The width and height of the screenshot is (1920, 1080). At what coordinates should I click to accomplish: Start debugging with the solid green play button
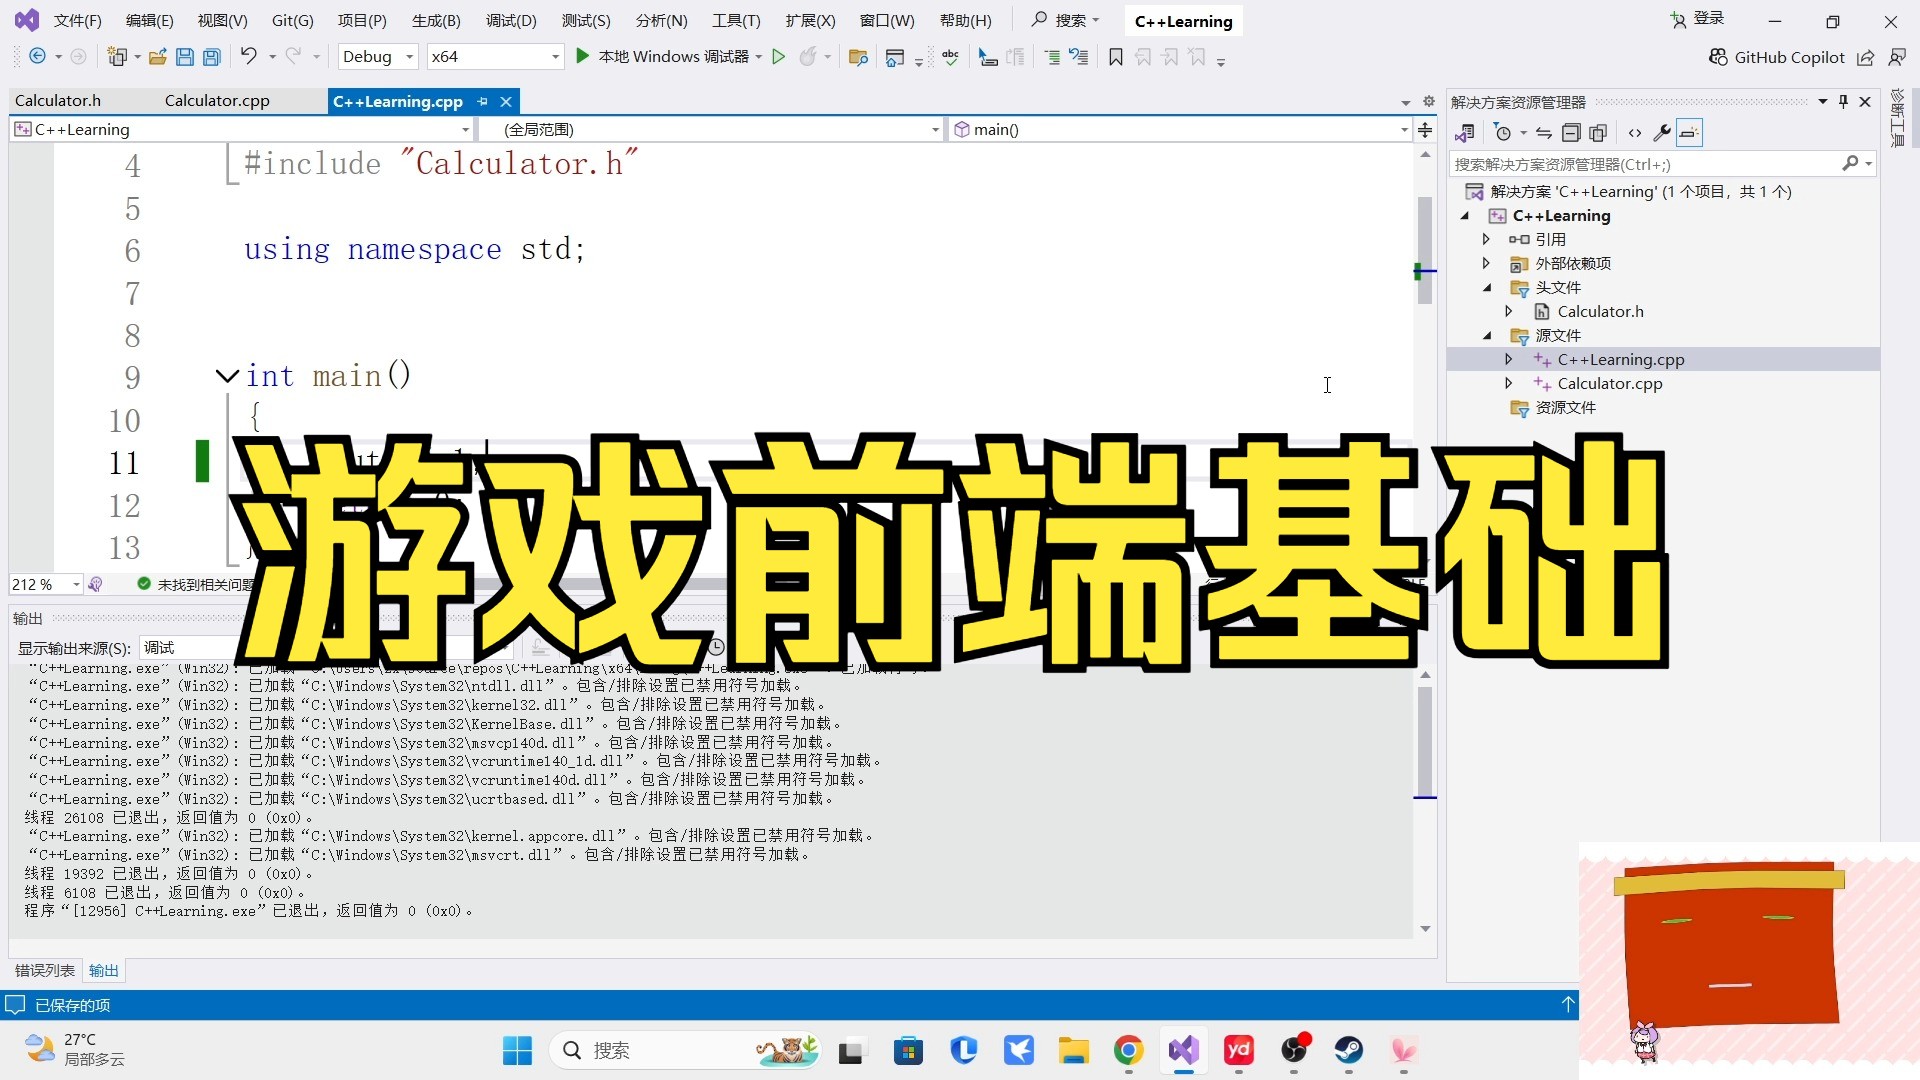click(x=582, y=56)
